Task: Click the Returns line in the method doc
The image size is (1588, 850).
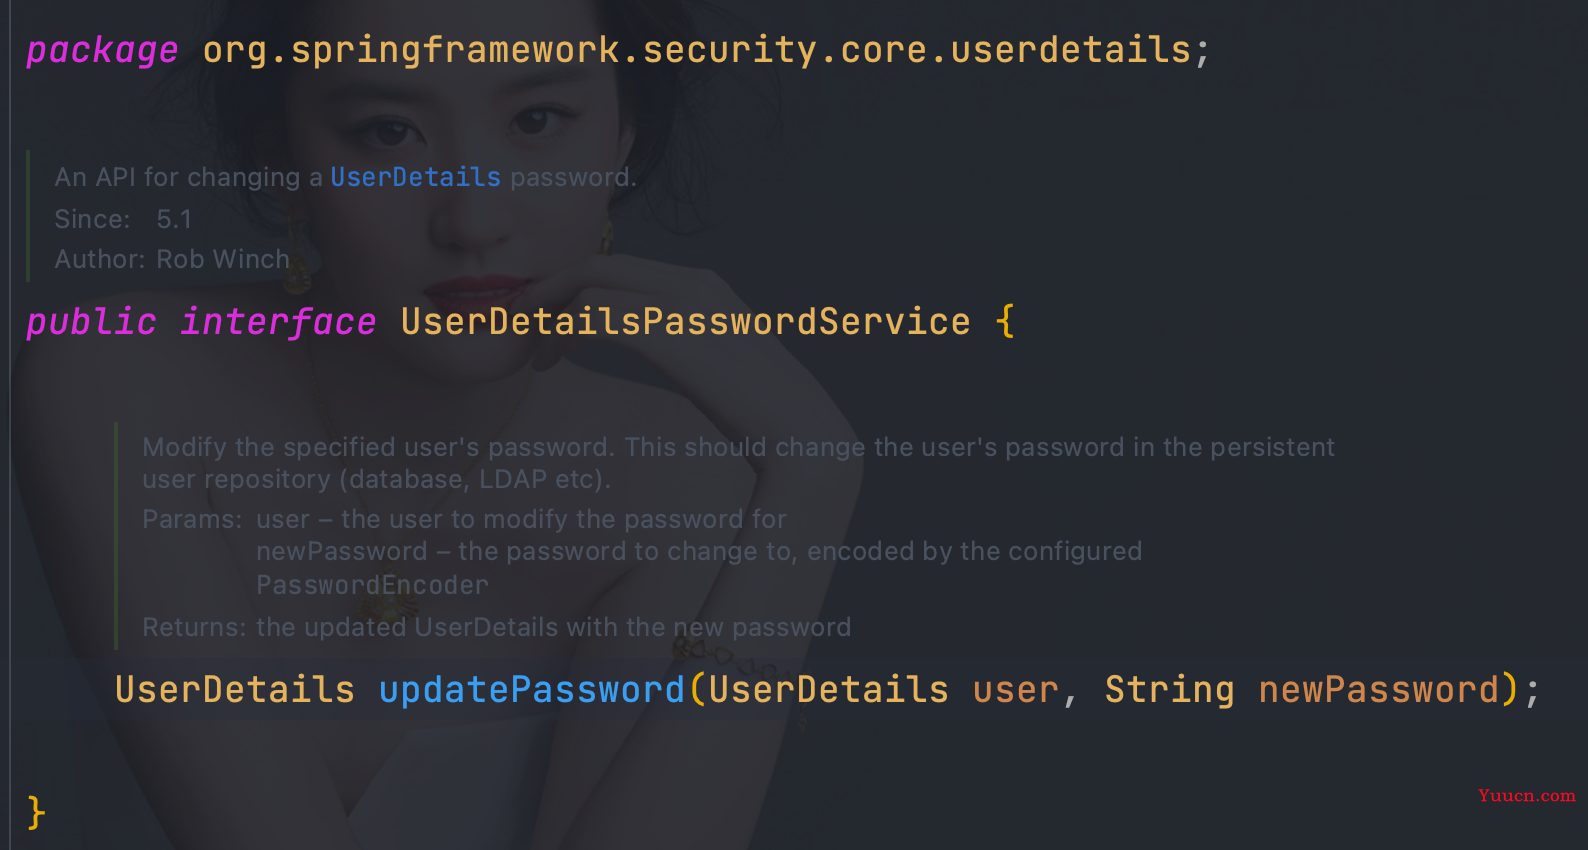Action: 497,627
